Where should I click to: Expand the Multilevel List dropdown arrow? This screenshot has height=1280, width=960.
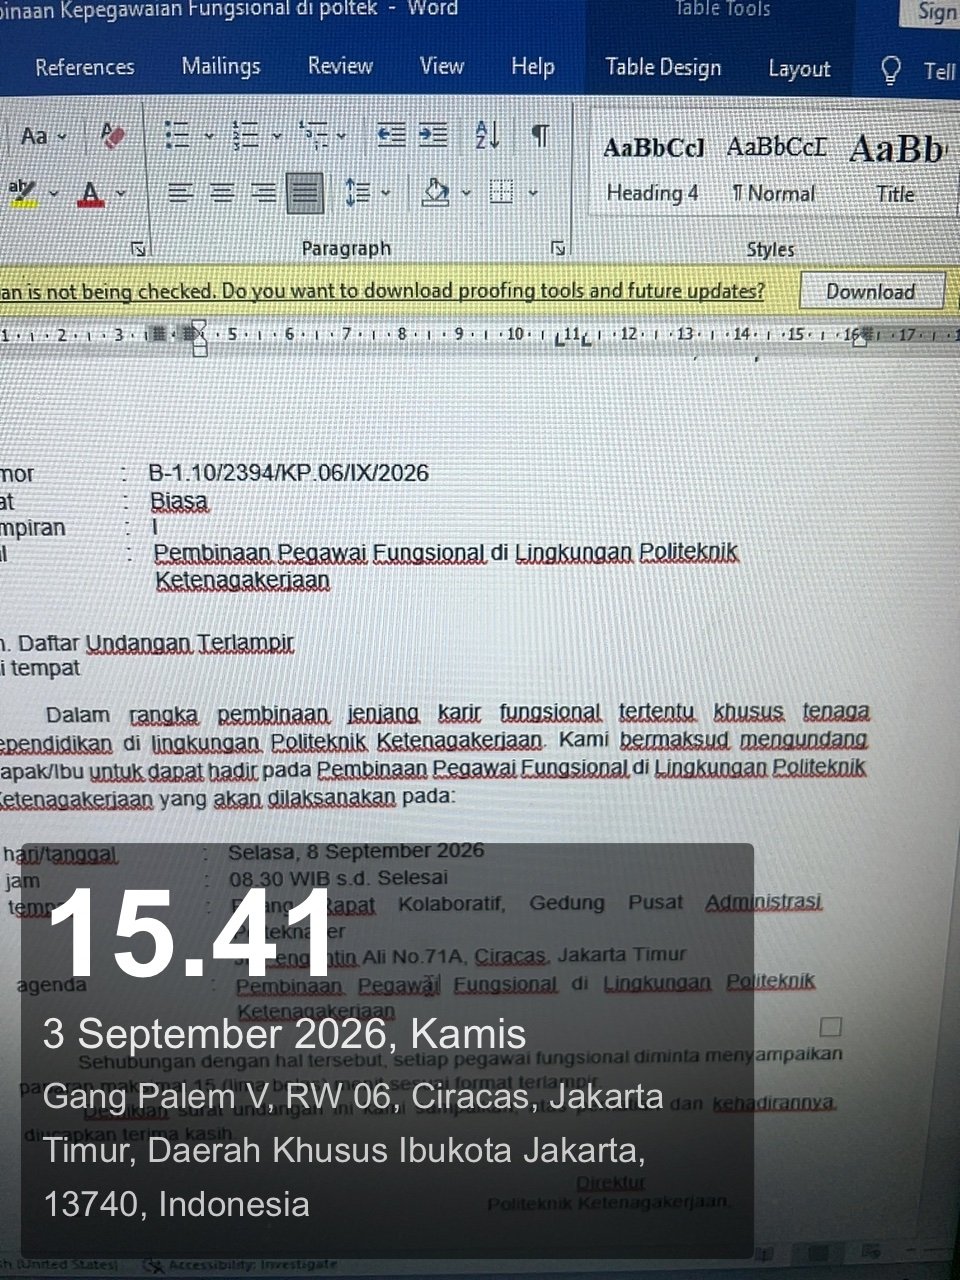pyautogui.click(x=342, y=136)
